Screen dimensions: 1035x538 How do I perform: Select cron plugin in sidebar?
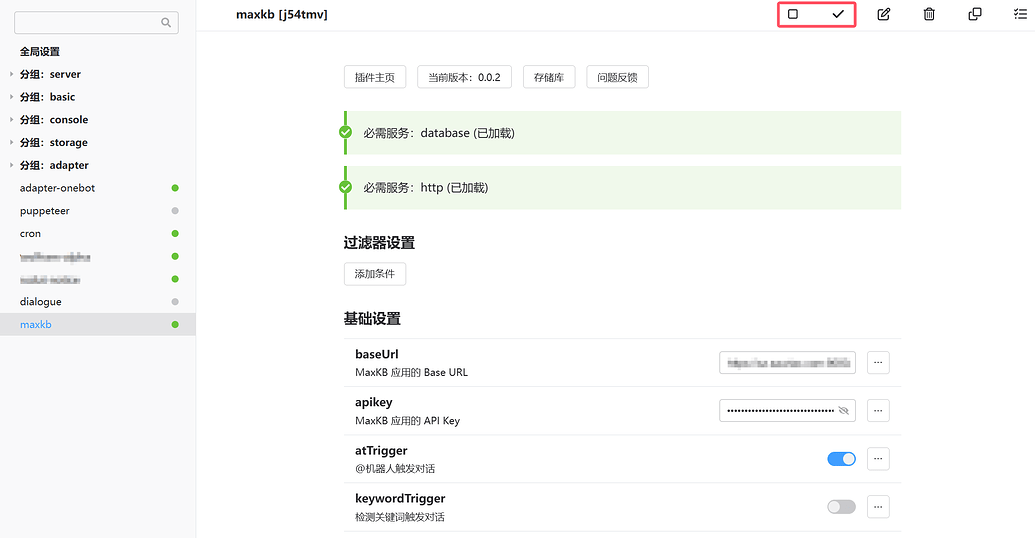98,234
